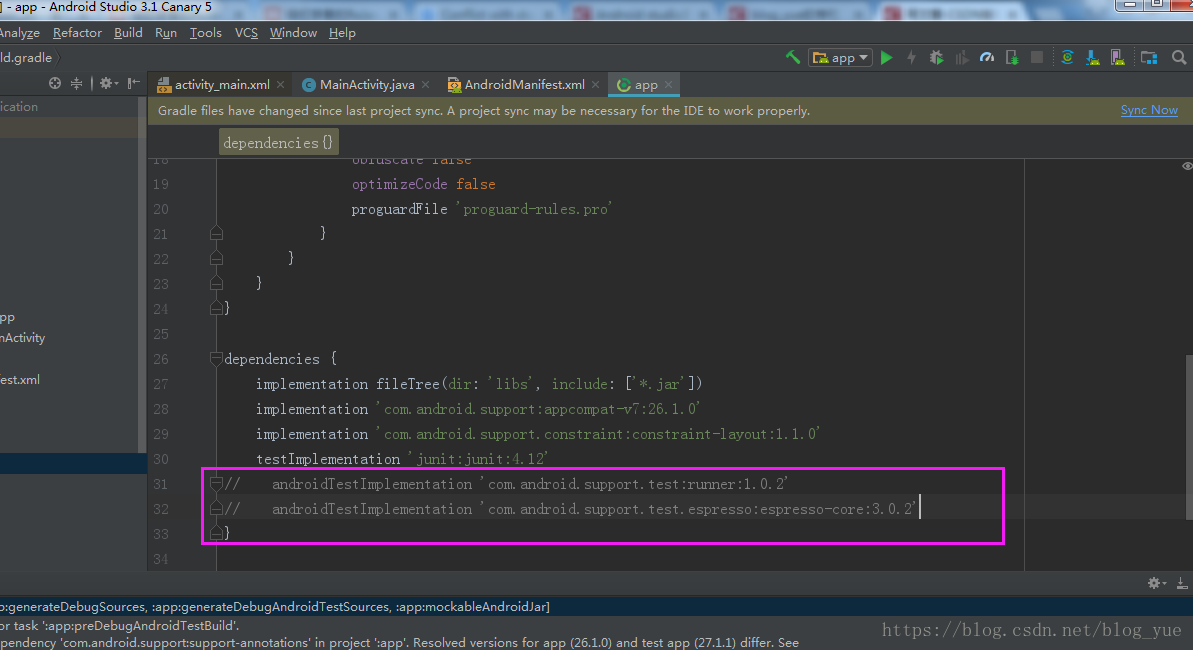Viewport: 1193px width, 650px height.
Task: Click the Sync Now link
Action: click(1149, 110)
